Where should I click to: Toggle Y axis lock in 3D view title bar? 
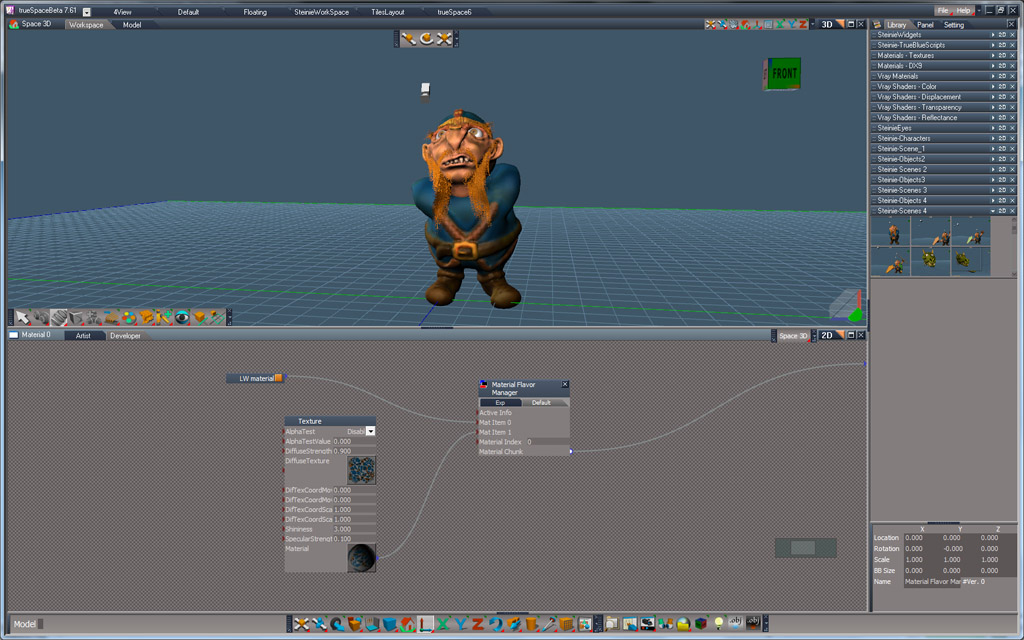(792, 24)
